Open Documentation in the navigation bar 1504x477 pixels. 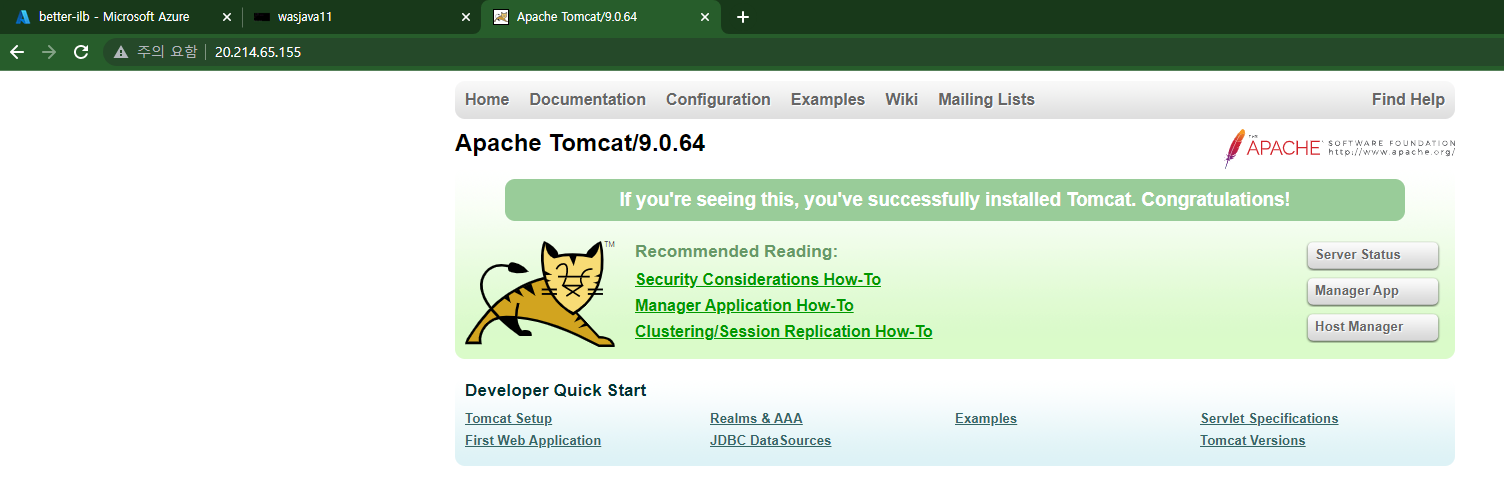pyautogui.click(x=588, y=100)
